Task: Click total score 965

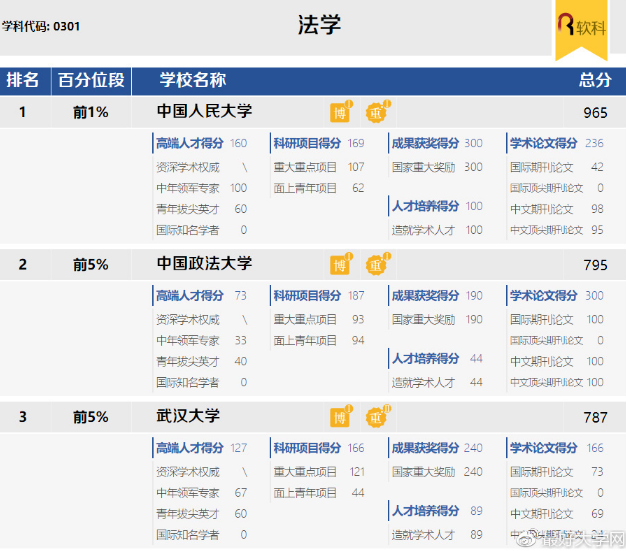Action: pyautogui.click(x=595, y=113)
